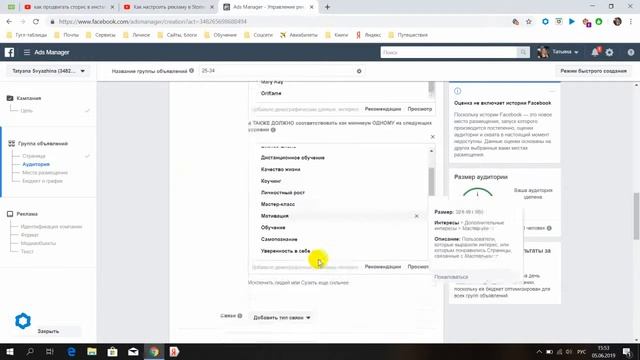Image resolution: width=640 pixels, height=360 pixels.
Task: Click the help question mark icon
Action: coord(631,52)
